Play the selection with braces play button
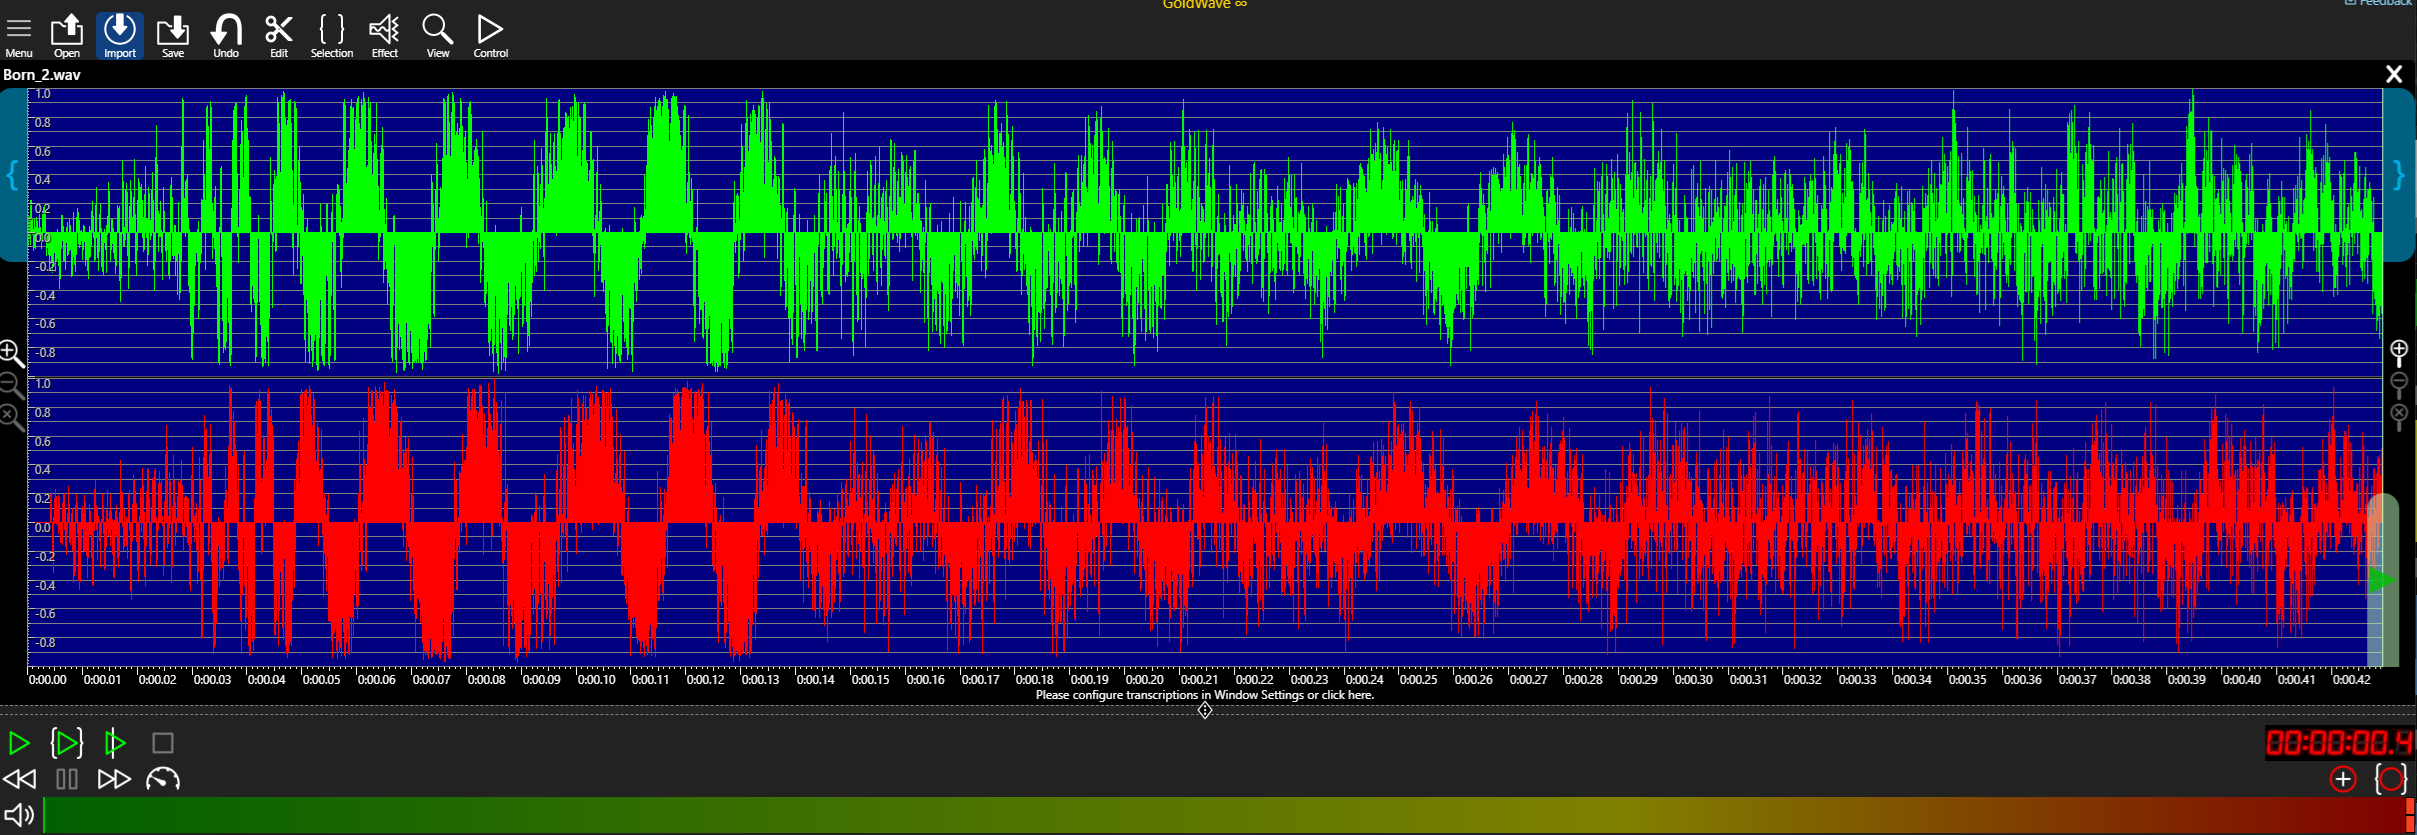The image size is (2417, 835). click(x=67, y=743)
